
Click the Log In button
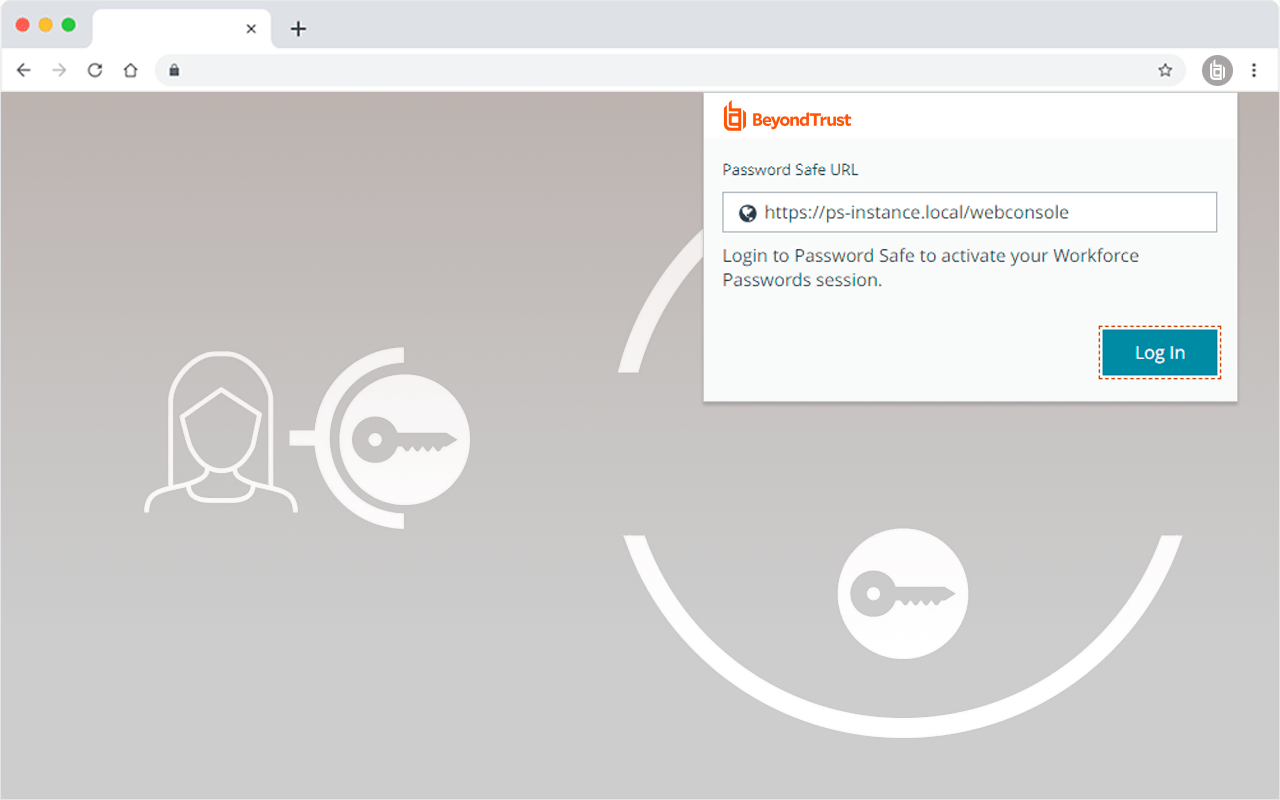click(1159, 352)
